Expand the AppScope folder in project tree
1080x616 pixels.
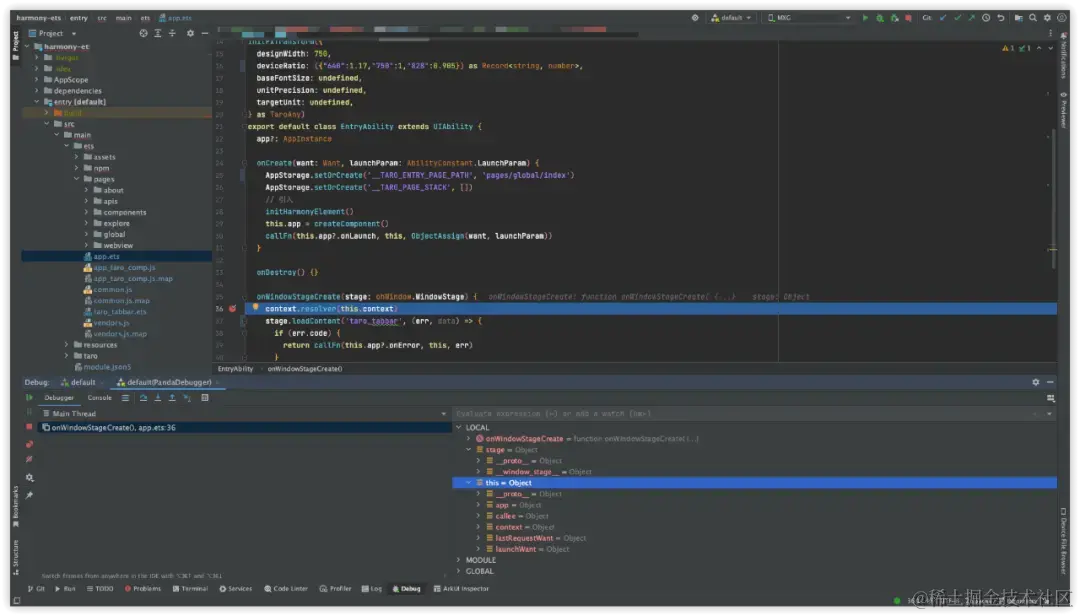(x=37, y=80)
